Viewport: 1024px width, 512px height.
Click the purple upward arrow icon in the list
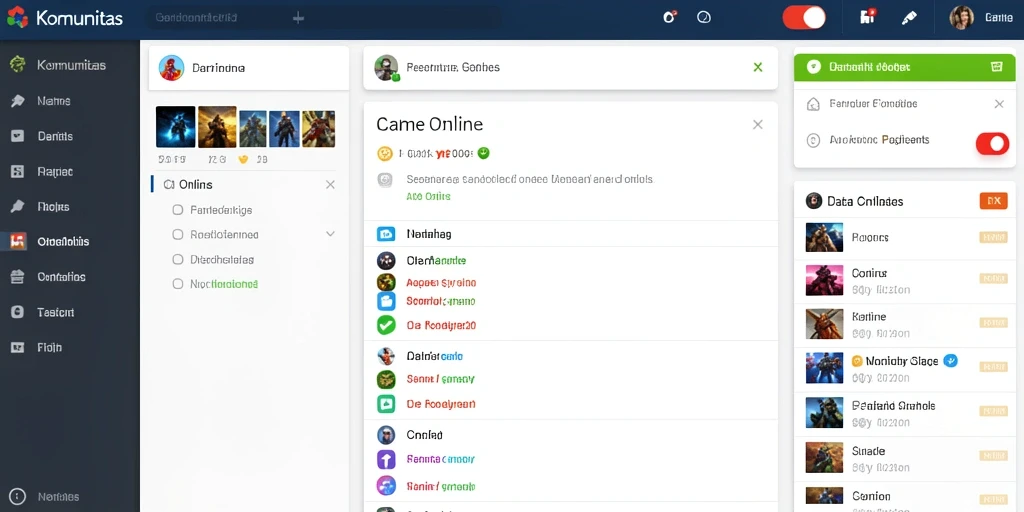pos(386,459)
